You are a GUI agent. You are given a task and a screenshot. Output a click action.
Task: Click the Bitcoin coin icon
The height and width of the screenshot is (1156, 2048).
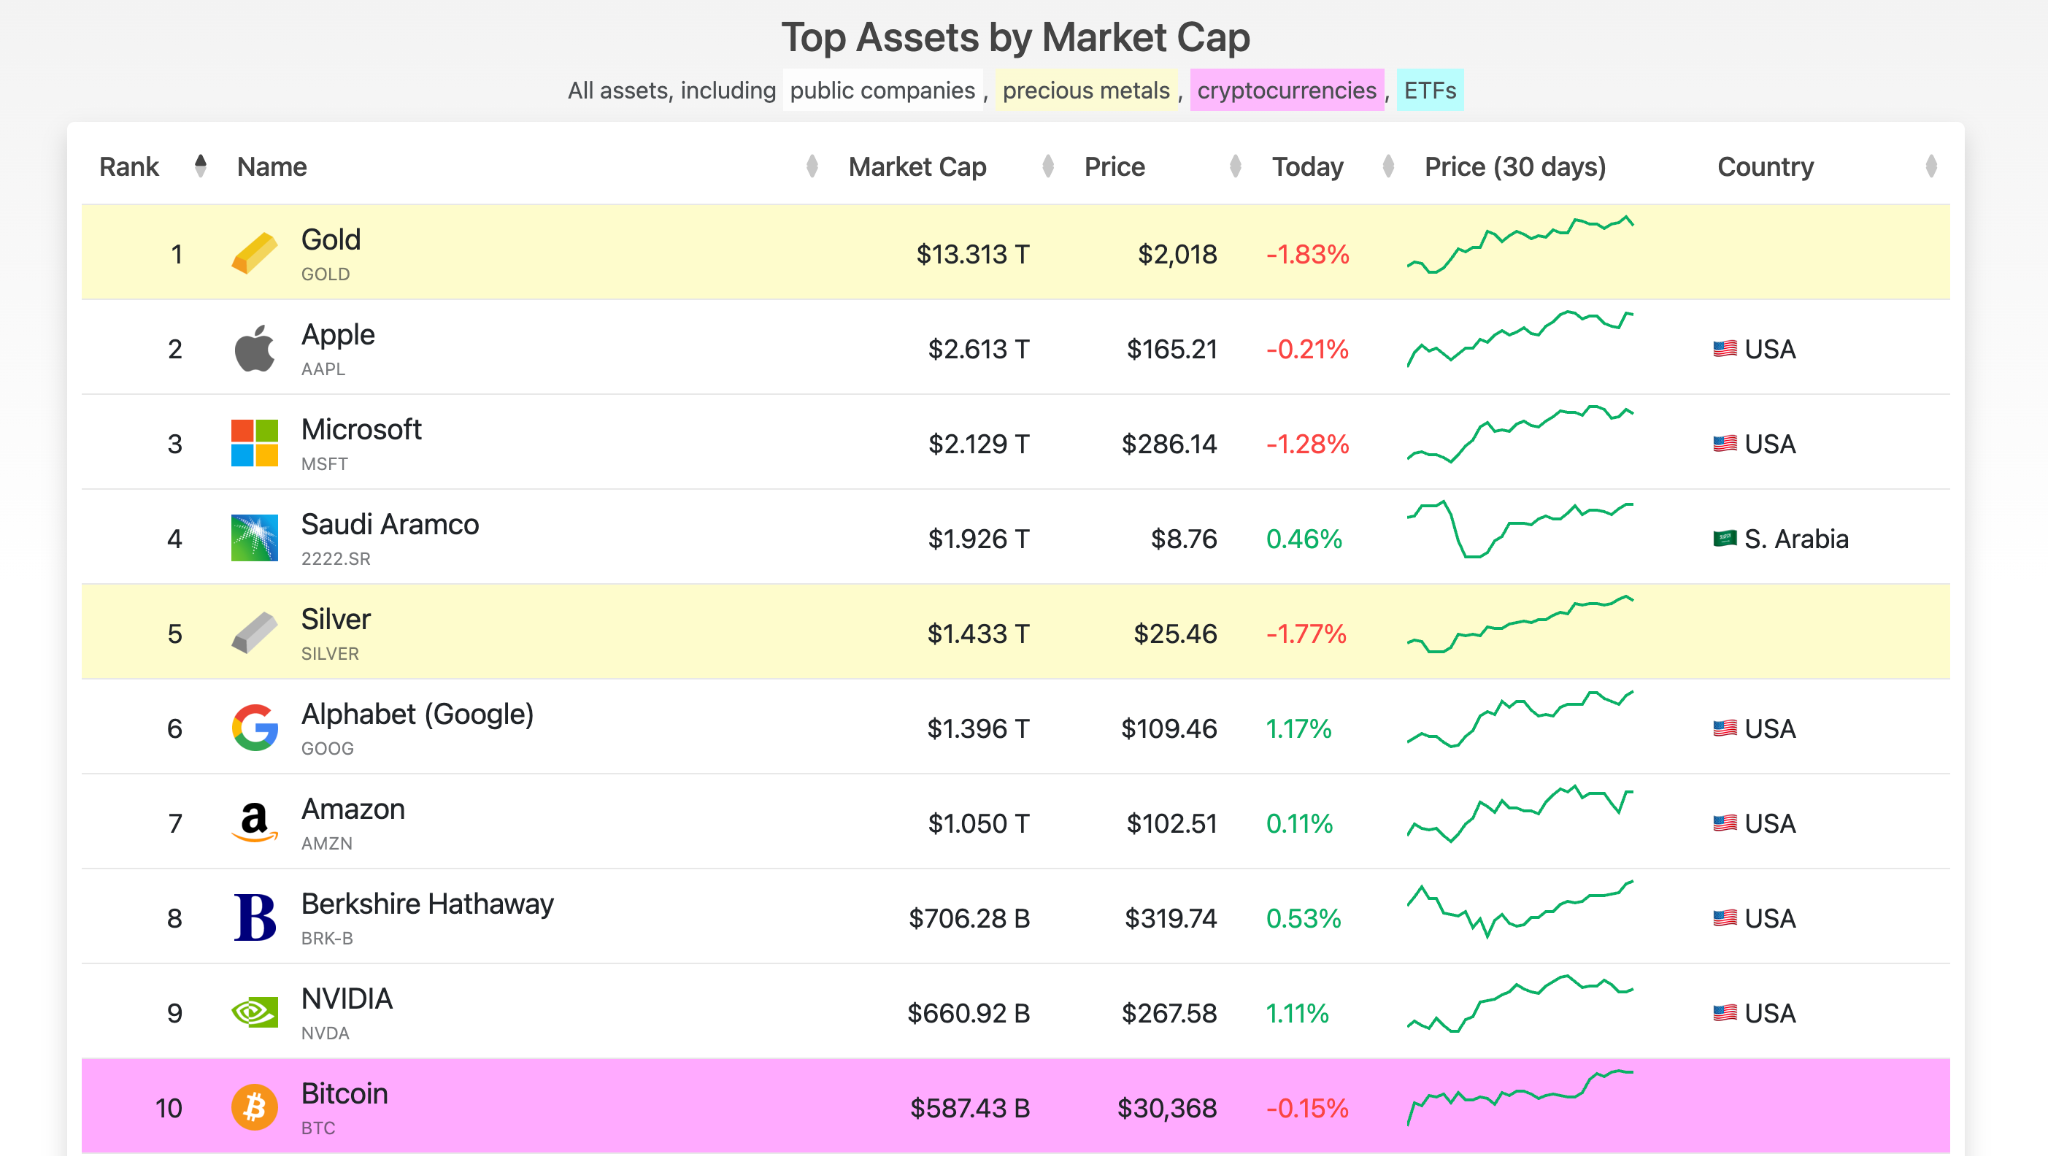pos(254,1108)
